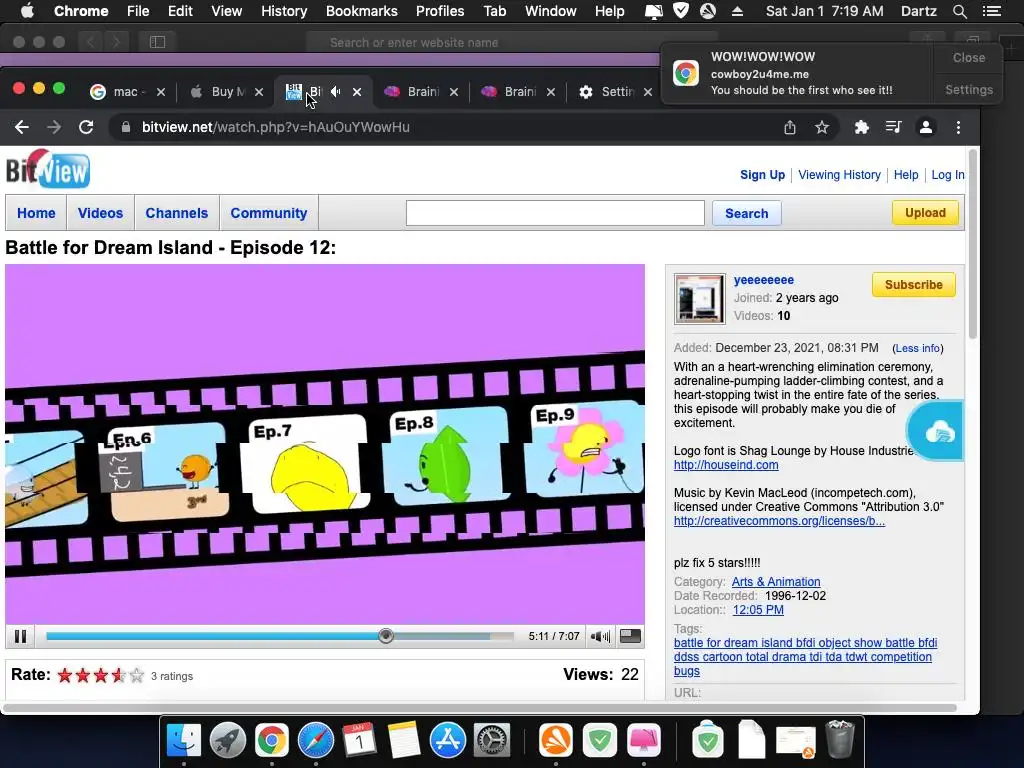The image size is (1024, 768).
Task: Click the video seek bar handle
Action: (x=386, y=636)
